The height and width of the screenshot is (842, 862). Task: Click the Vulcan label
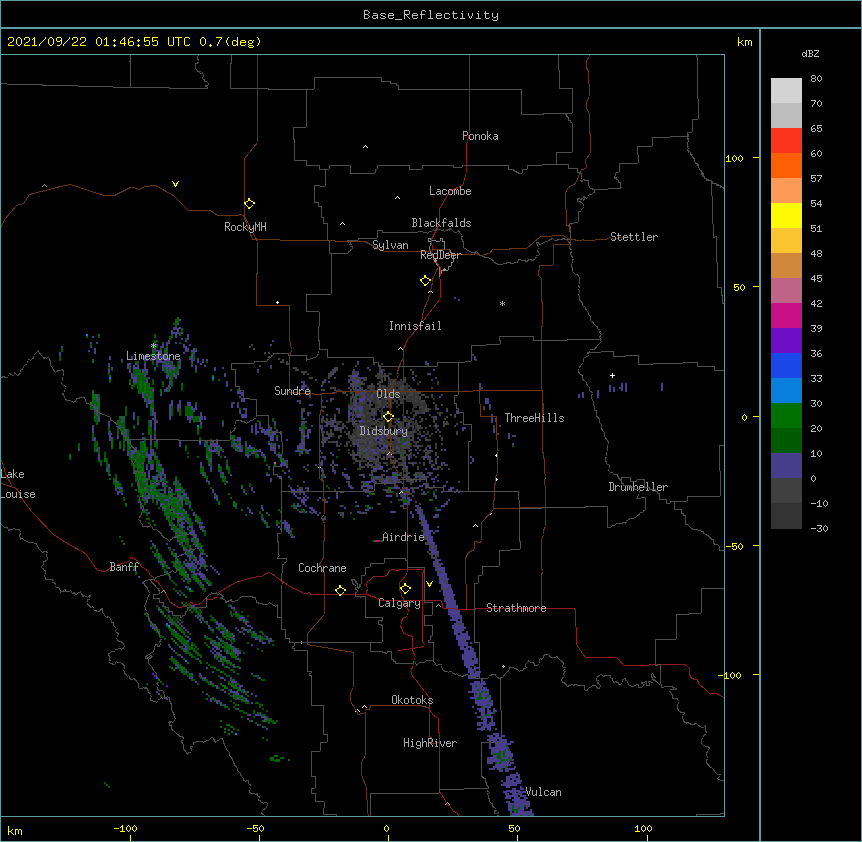click(543, 792)
